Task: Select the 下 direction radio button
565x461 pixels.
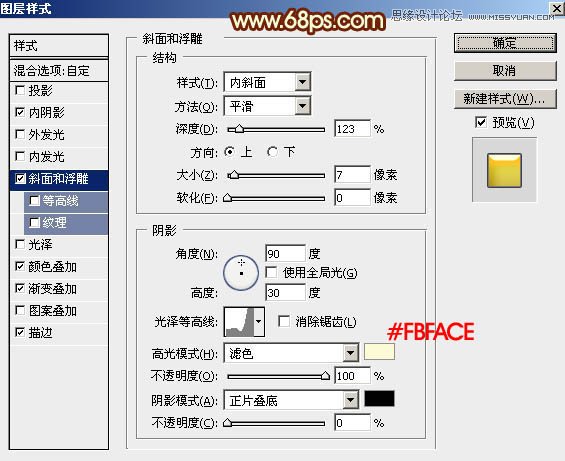Action: click(x=272, y=152)
